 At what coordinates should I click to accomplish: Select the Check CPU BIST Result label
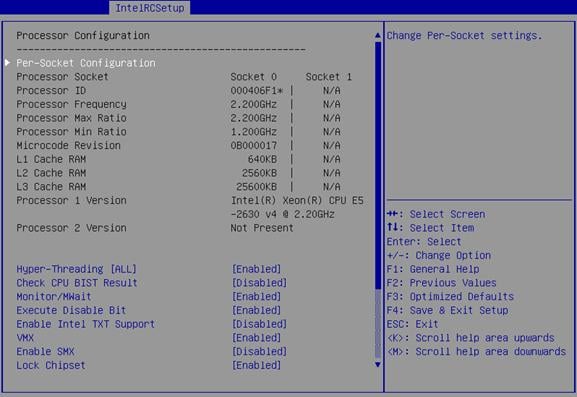77,283
